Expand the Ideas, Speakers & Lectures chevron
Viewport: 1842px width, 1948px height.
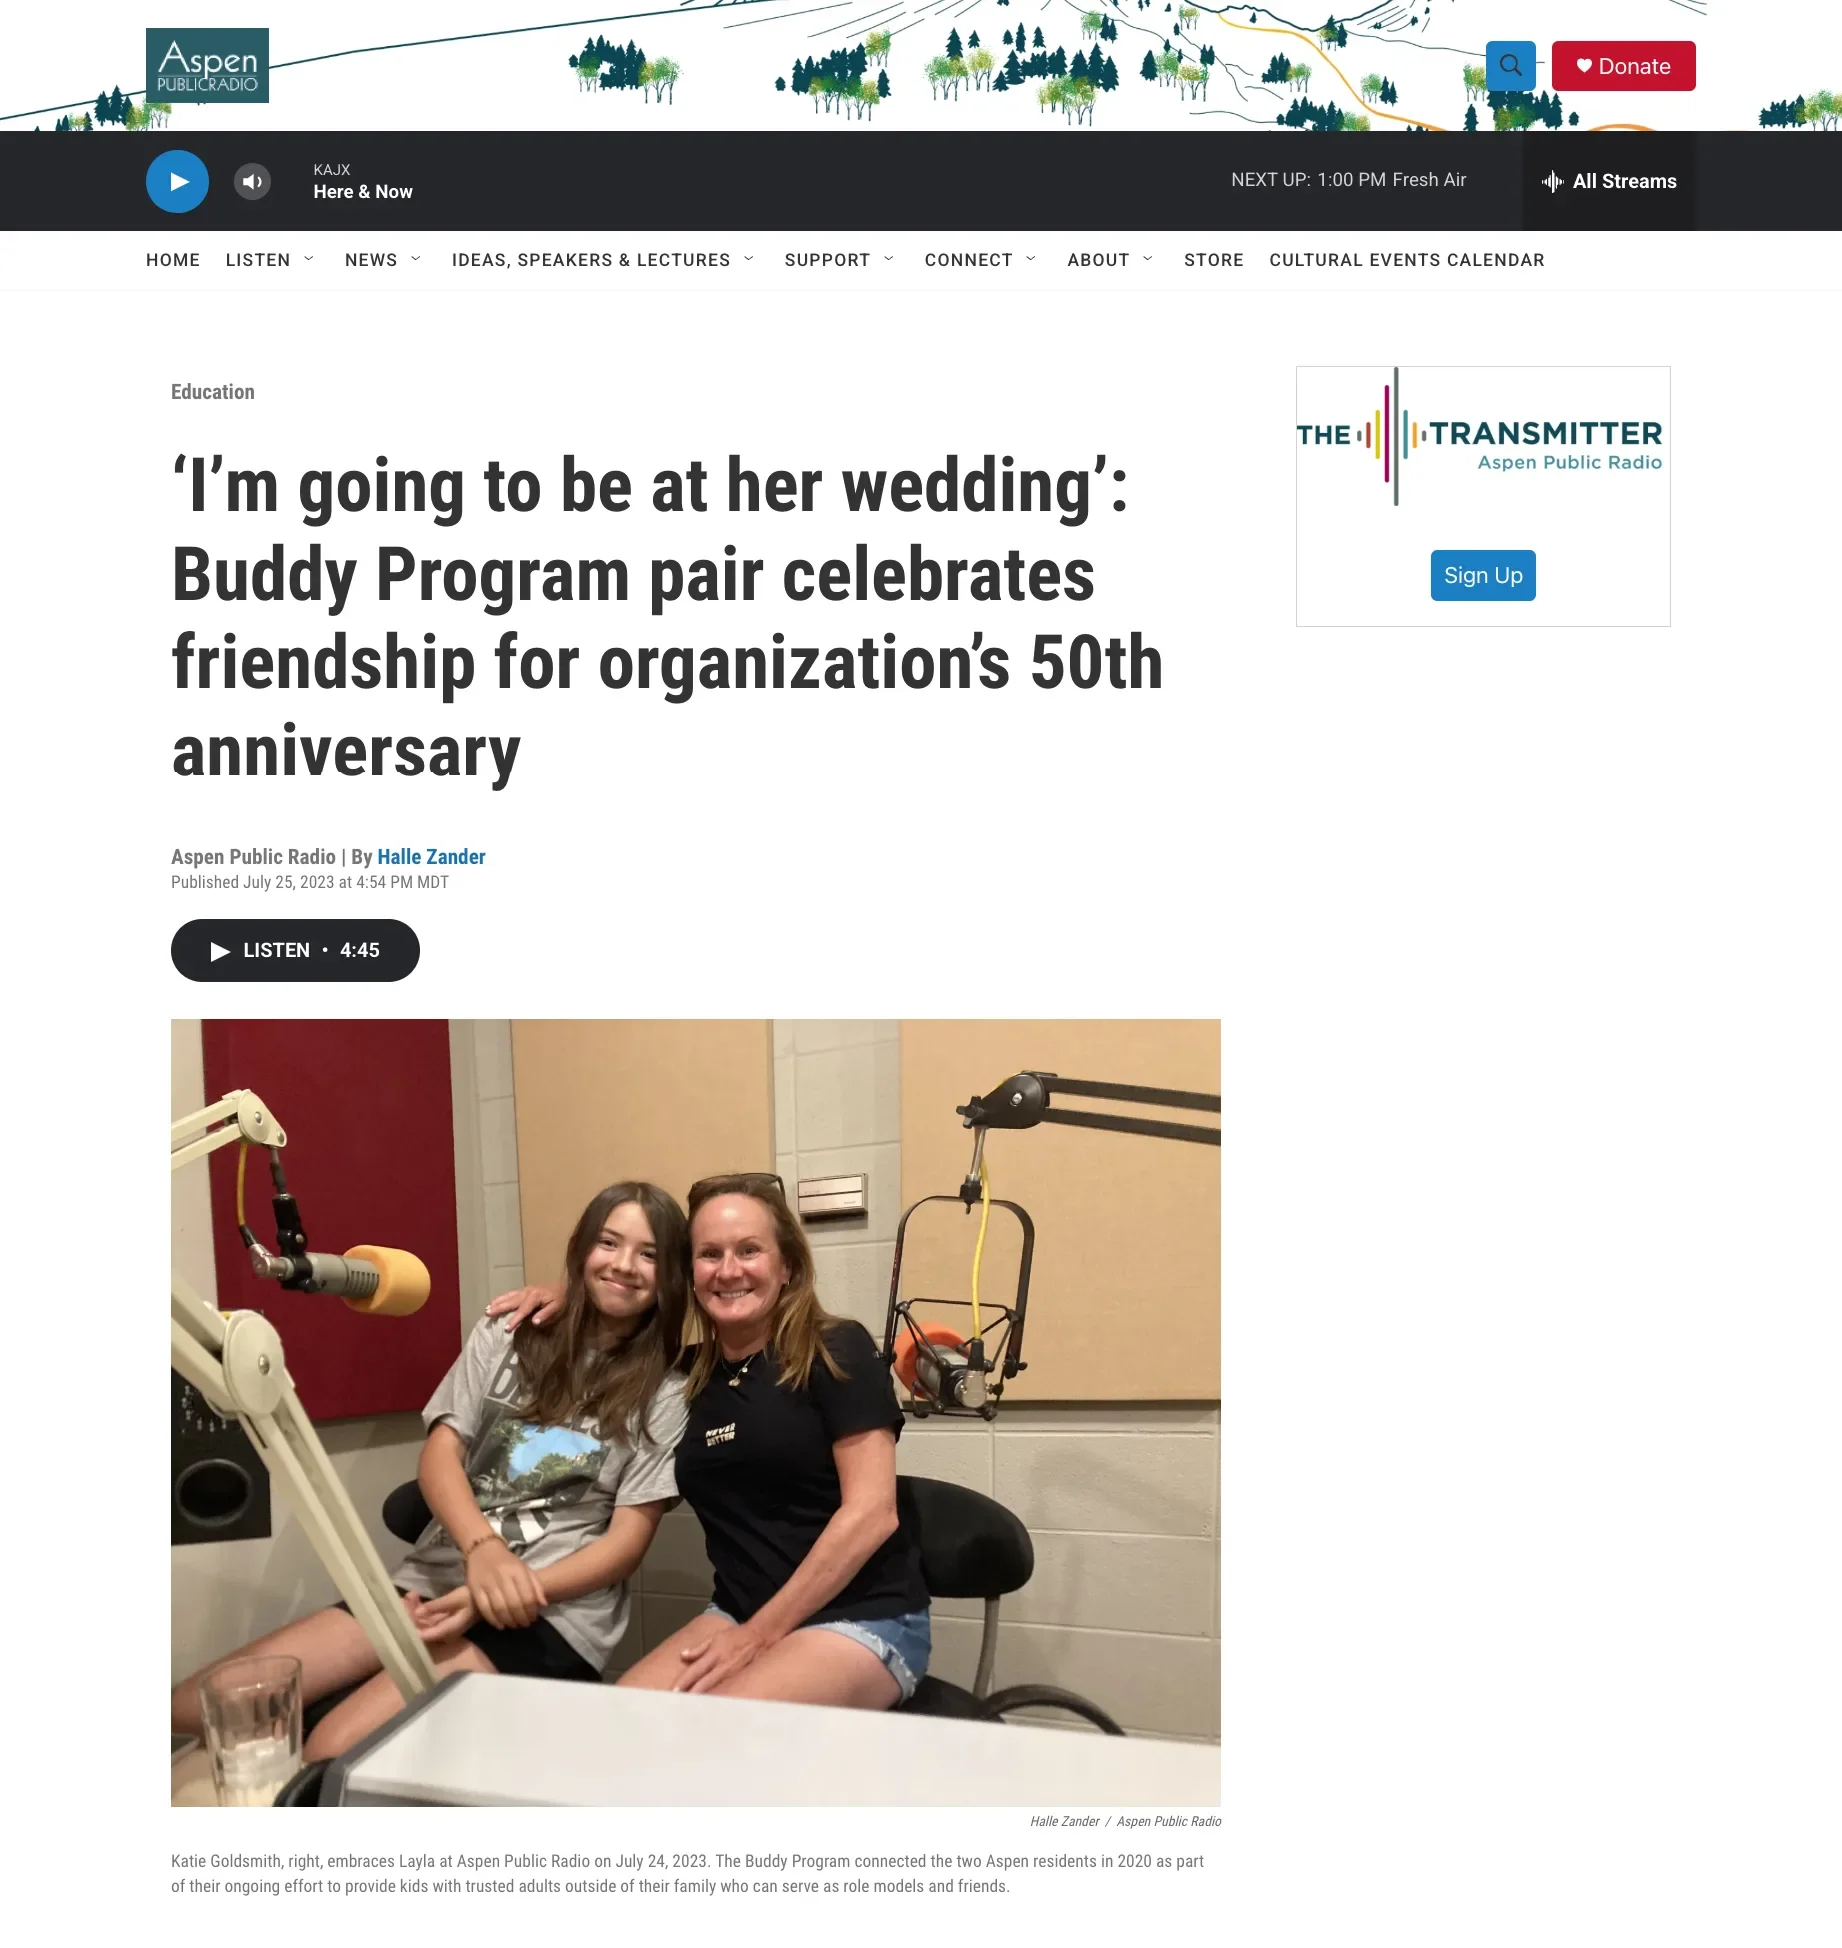(749, 259)
